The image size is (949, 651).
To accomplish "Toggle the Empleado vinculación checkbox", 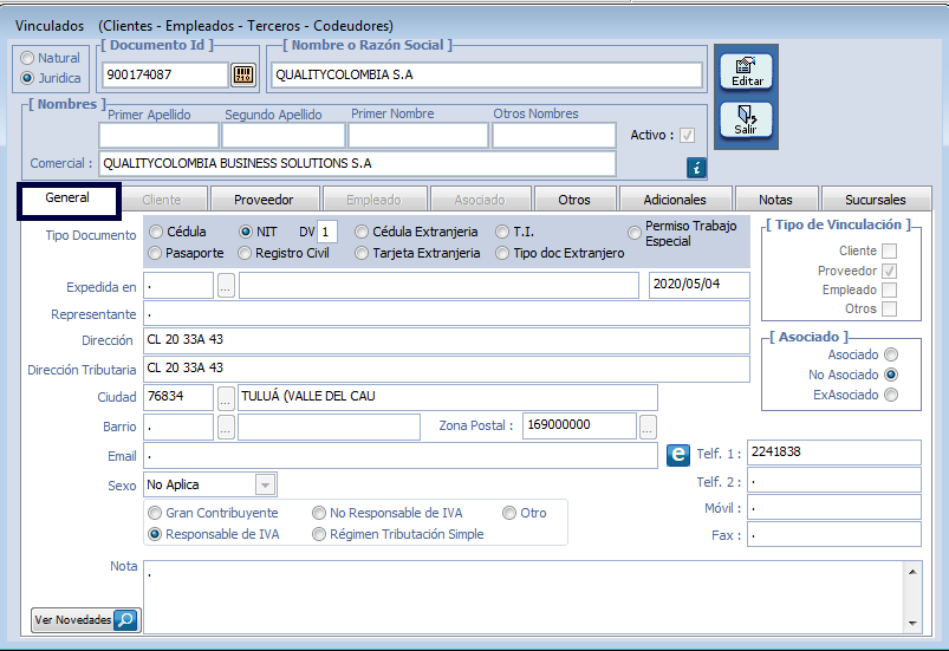I will pyautogui.click(x=889, y=290).
